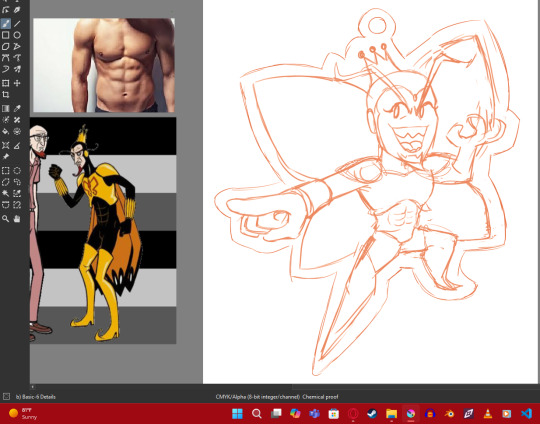Select the Freehand Selection tool
The image size is (540, 424).
pos(17,182)
